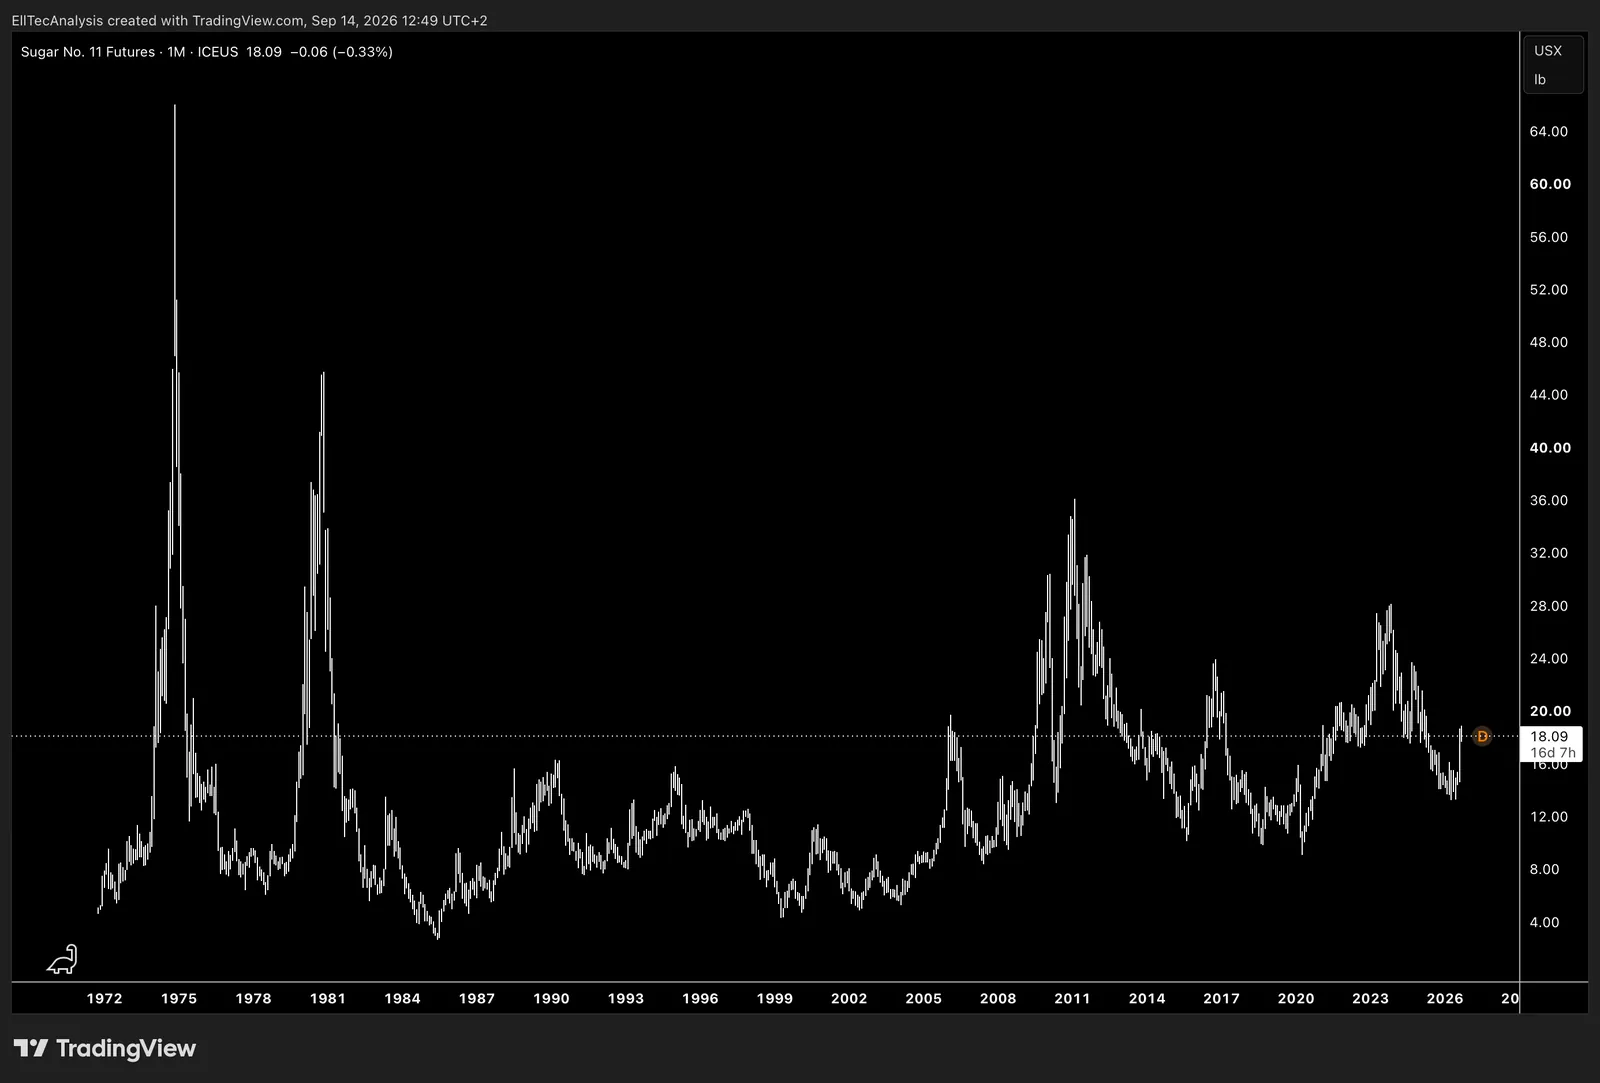1600x1083 pixels.
Task: Click 1990 on the time axis
Action: coord(551,998)
